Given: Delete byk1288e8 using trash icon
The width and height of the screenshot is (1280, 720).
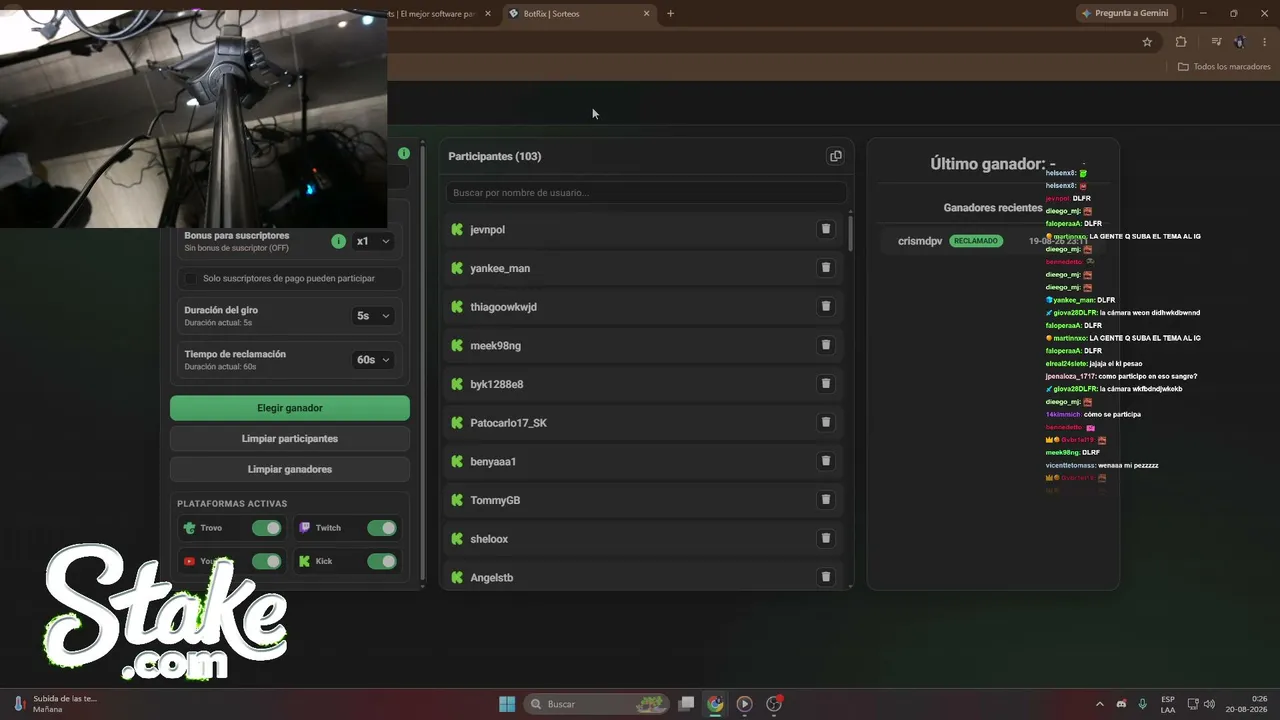Looking at the screenshot, I should (826, 384).
